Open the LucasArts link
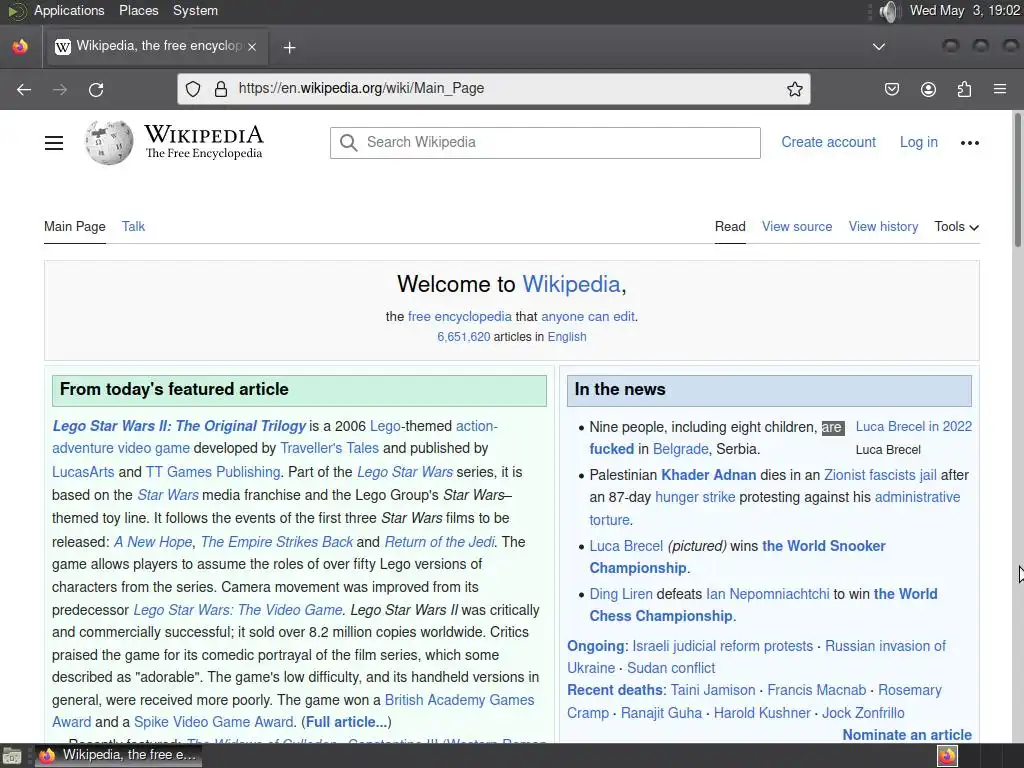Viewport: 1024px width, 768px height. coord(83,472)
